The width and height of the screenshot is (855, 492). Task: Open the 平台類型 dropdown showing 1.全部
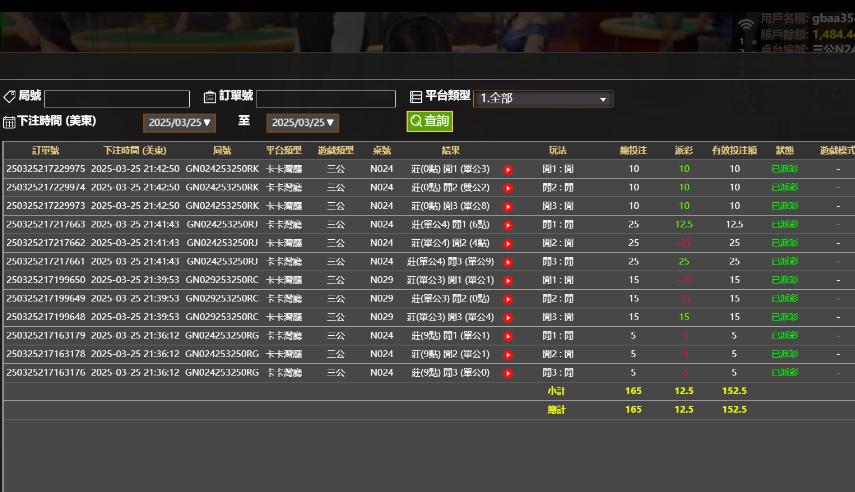(x=543, y=99)
